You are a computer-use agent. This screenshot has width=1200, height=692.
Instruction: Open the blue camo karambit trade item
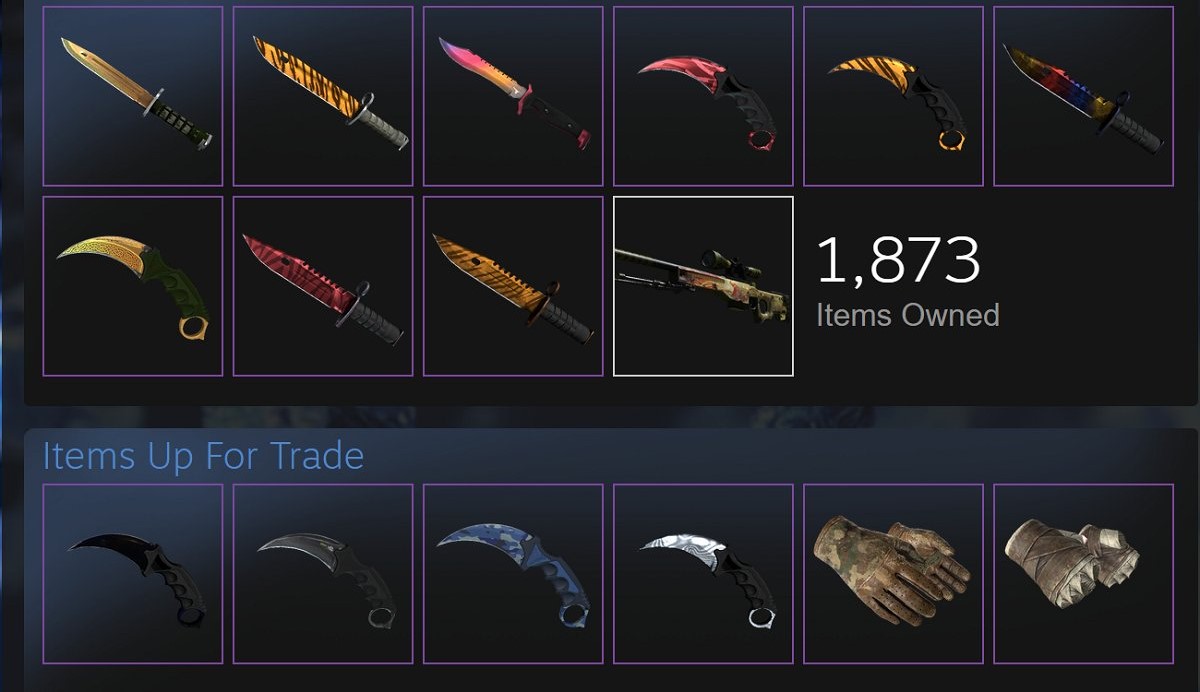[x=513, y=574]
